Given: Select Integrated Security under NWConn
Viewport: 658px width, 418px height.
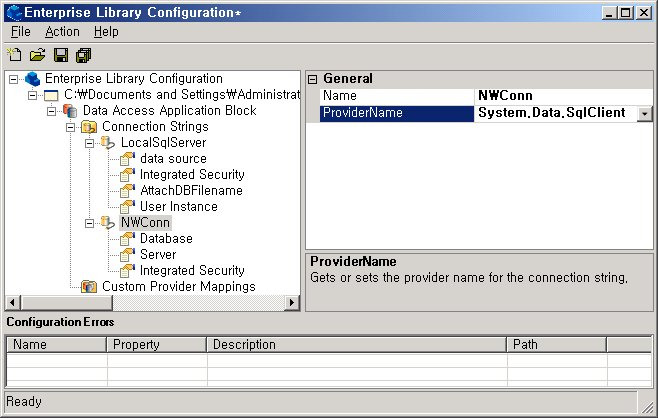Looking at the screenshot, I should pyautogui.click(x=192, y=270).
